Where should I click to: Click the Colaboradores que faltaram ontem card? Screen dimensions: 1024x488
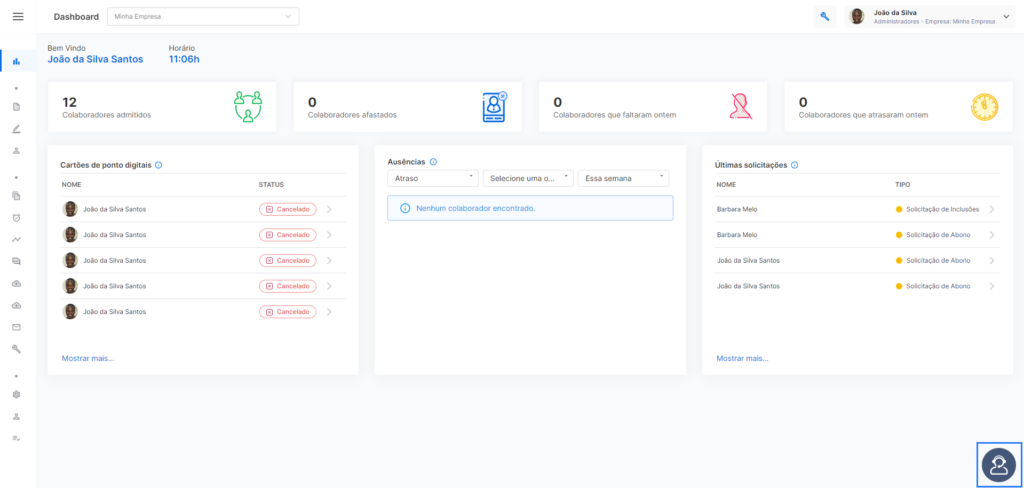[653, 107]
